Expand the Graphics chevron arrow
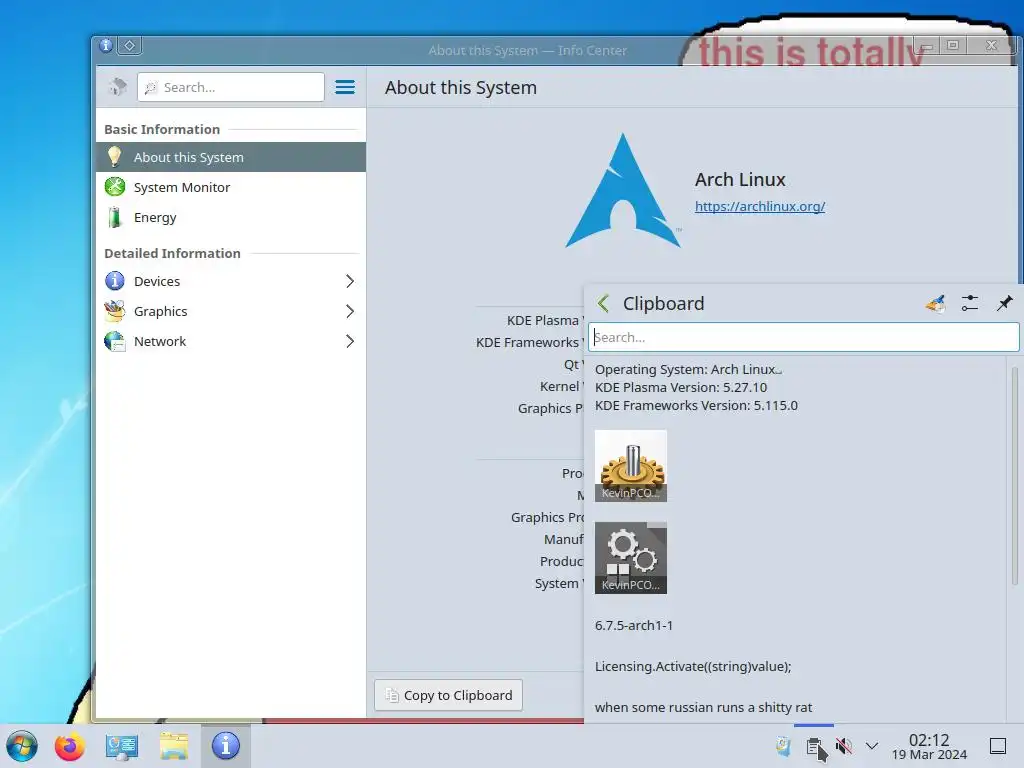 click(350, 312)
